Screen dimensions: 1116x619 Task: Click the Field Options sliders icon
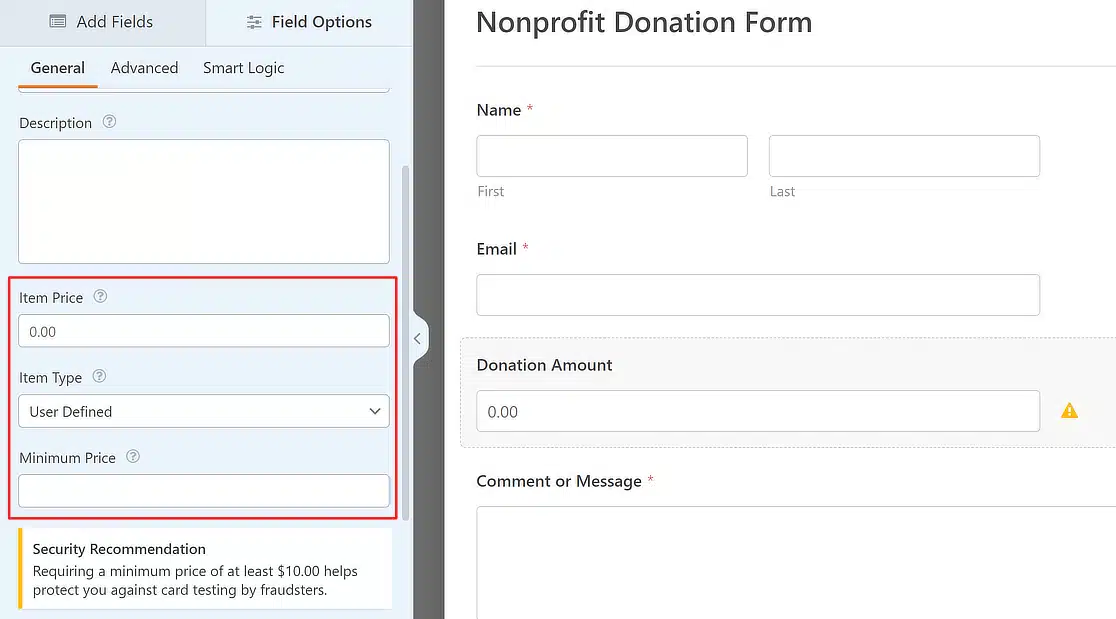coord(254,22)
